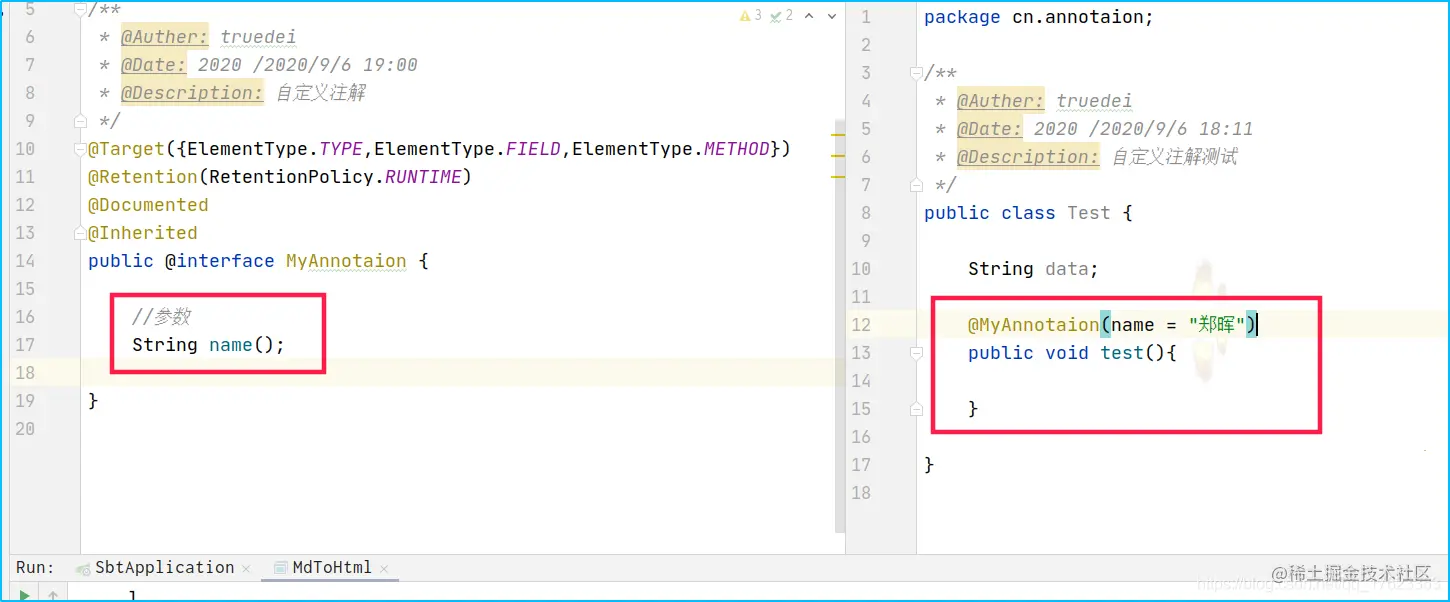1450x602 pixels.
Task: Collapse Javadoc comment at line 5 in MyAnnotaion
Action: [x=80, y=10]
